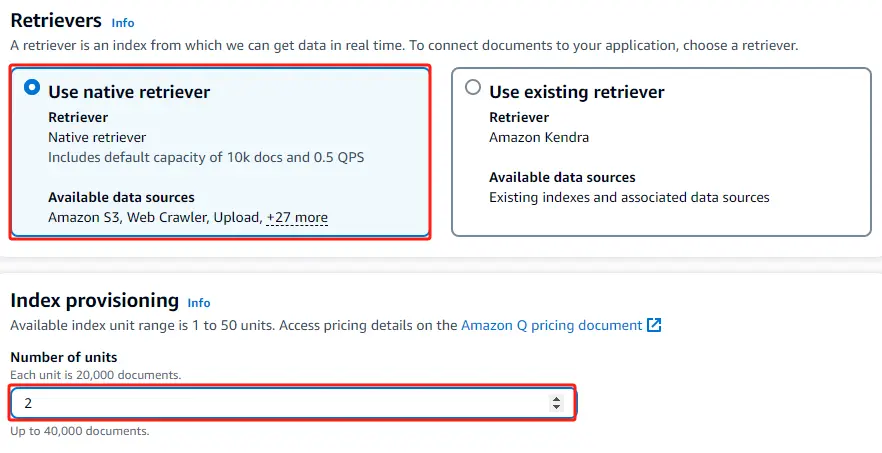
Task: Decrease units with the stepper down arrow
Action: (x=557, y=408)
